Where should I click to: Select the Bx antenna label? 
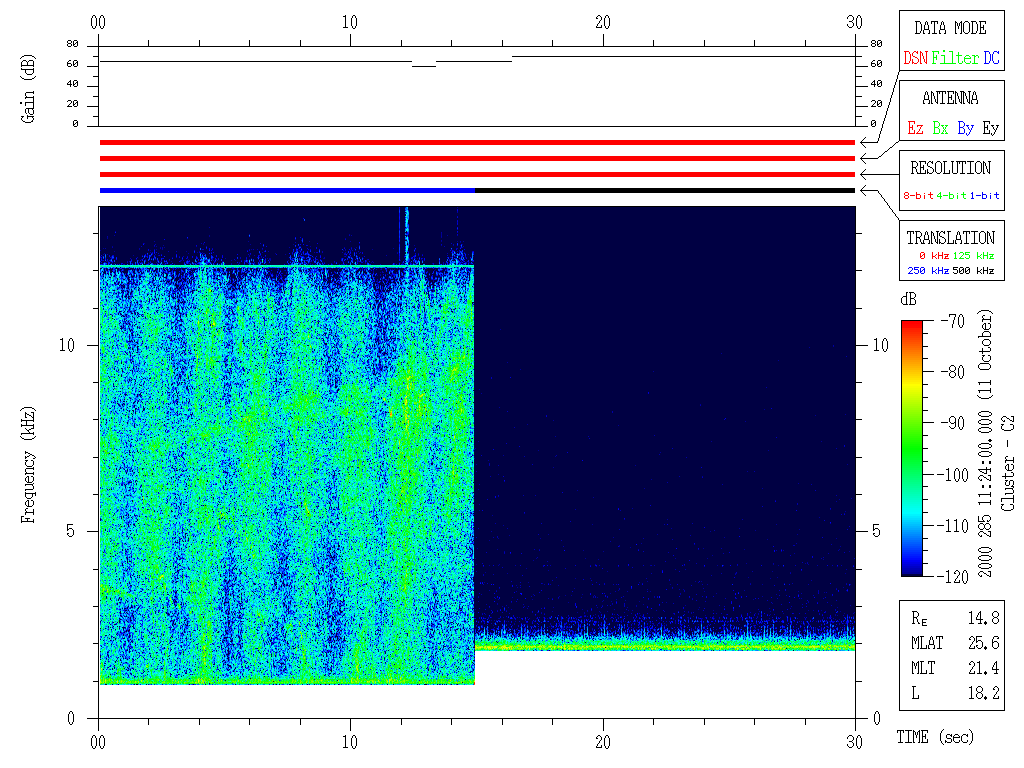[940, 128]
